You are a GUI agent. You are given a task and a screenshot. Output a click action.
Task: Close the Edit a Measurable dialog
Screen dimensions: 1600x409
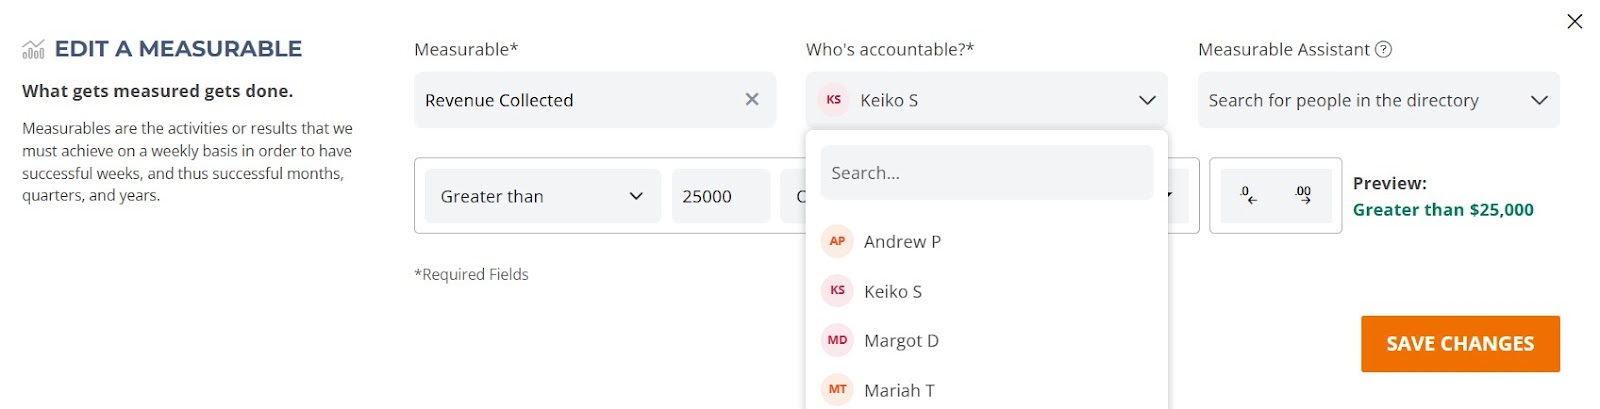point(1574,21)
